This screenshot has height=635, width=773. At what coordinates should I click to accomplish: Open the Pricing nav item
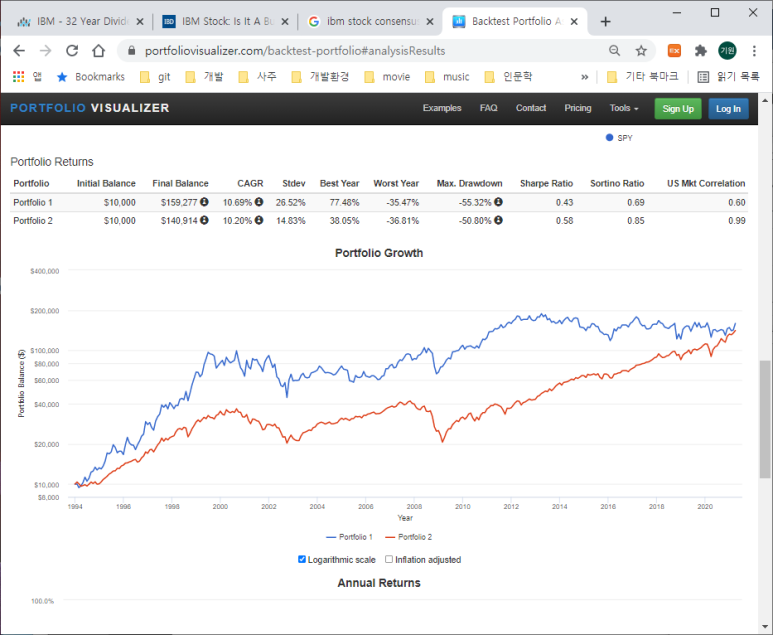point(578,108)
